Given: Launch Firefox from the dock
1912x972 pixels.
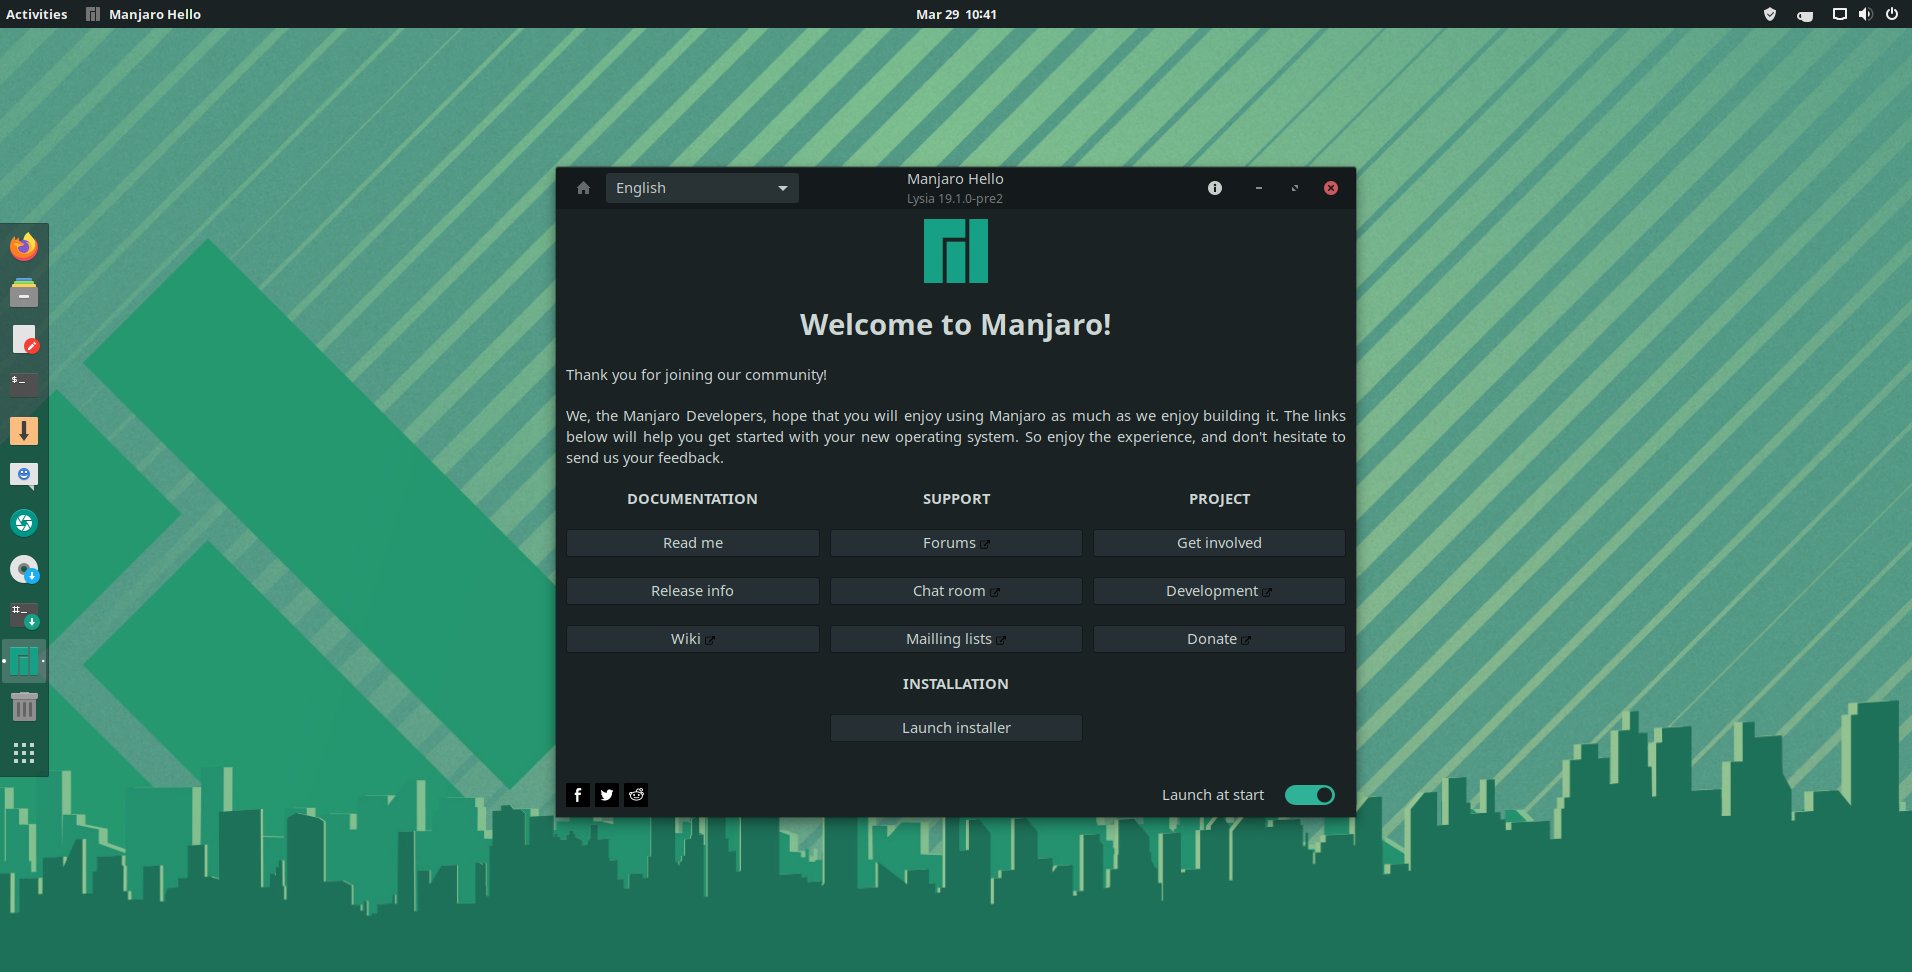Looking at the screenshot, I should point(24,246).
